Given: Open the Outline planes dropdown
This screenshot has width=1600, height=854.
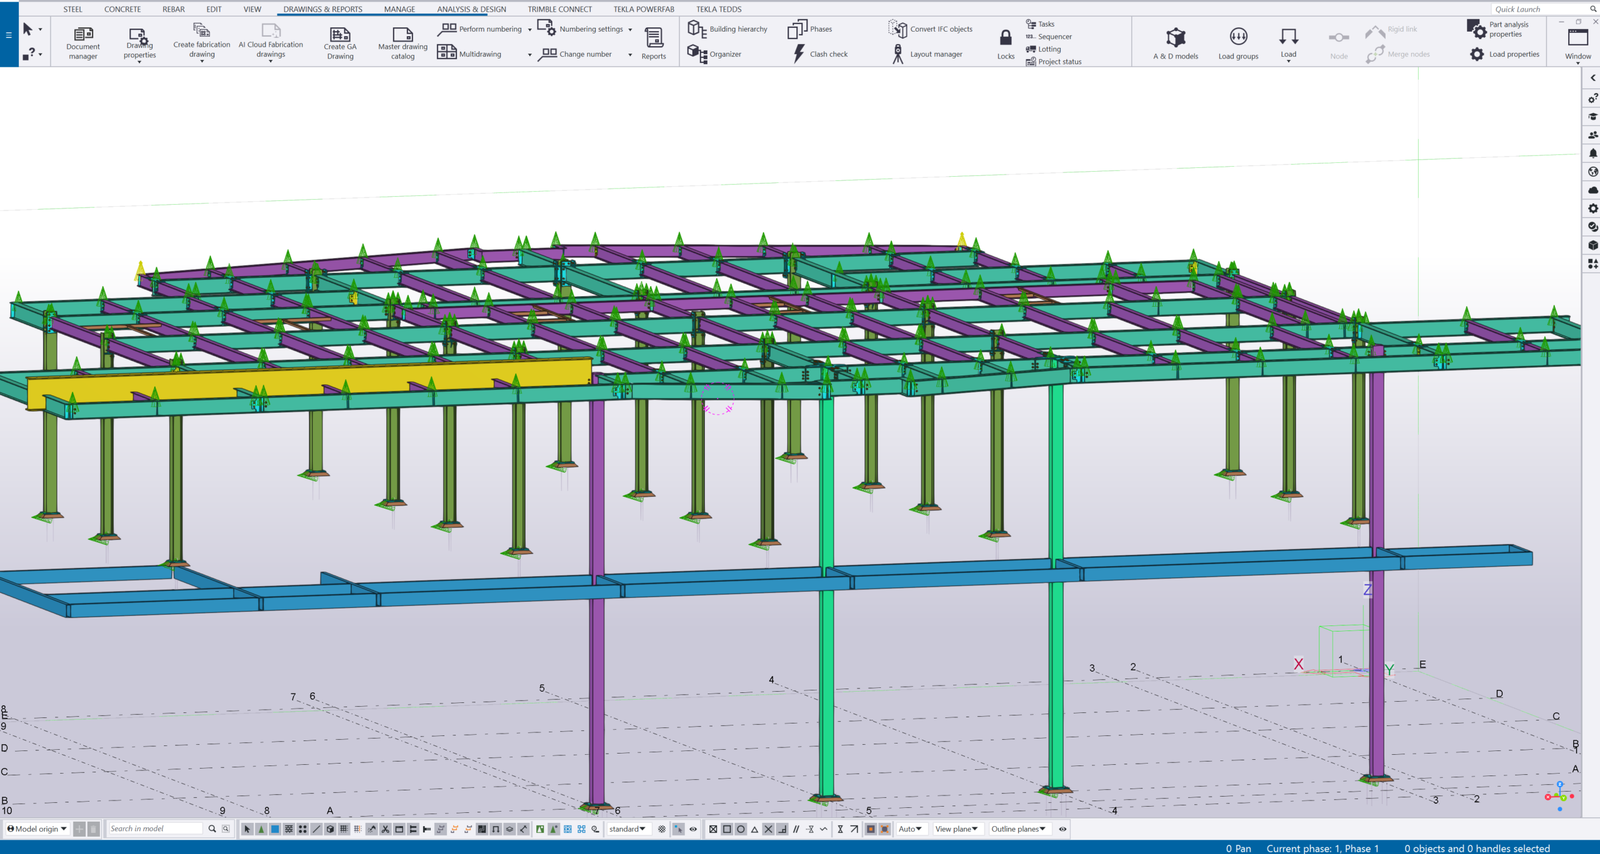Looking at the screenshot, I should (1019, 829).
